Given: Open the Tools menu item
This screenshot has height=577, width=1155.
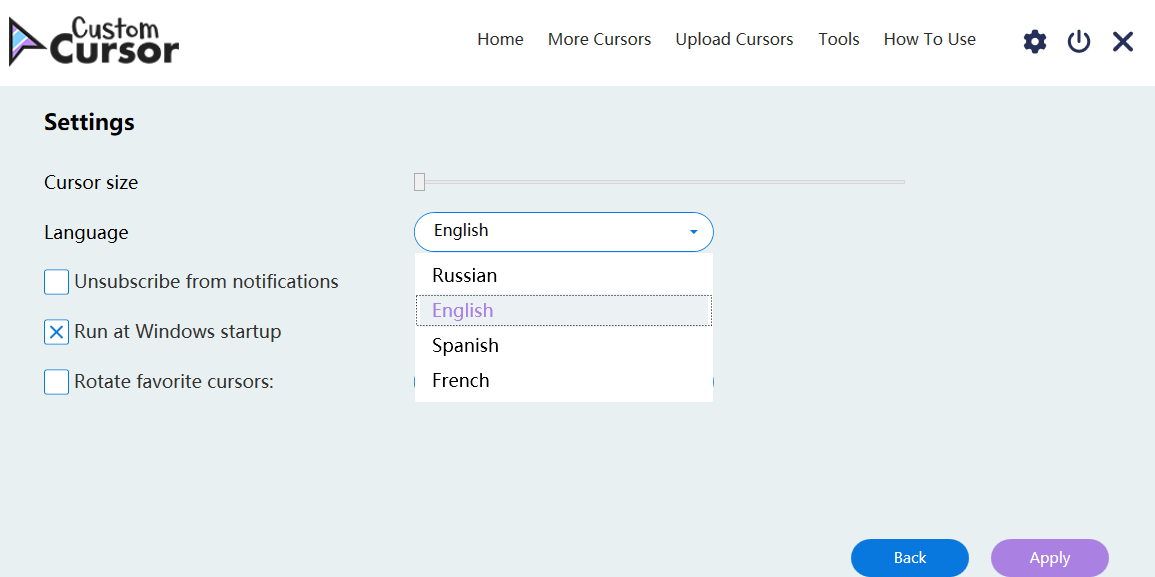Looking at the screenshot, I should pyautogui.click(x=838, y=39).
